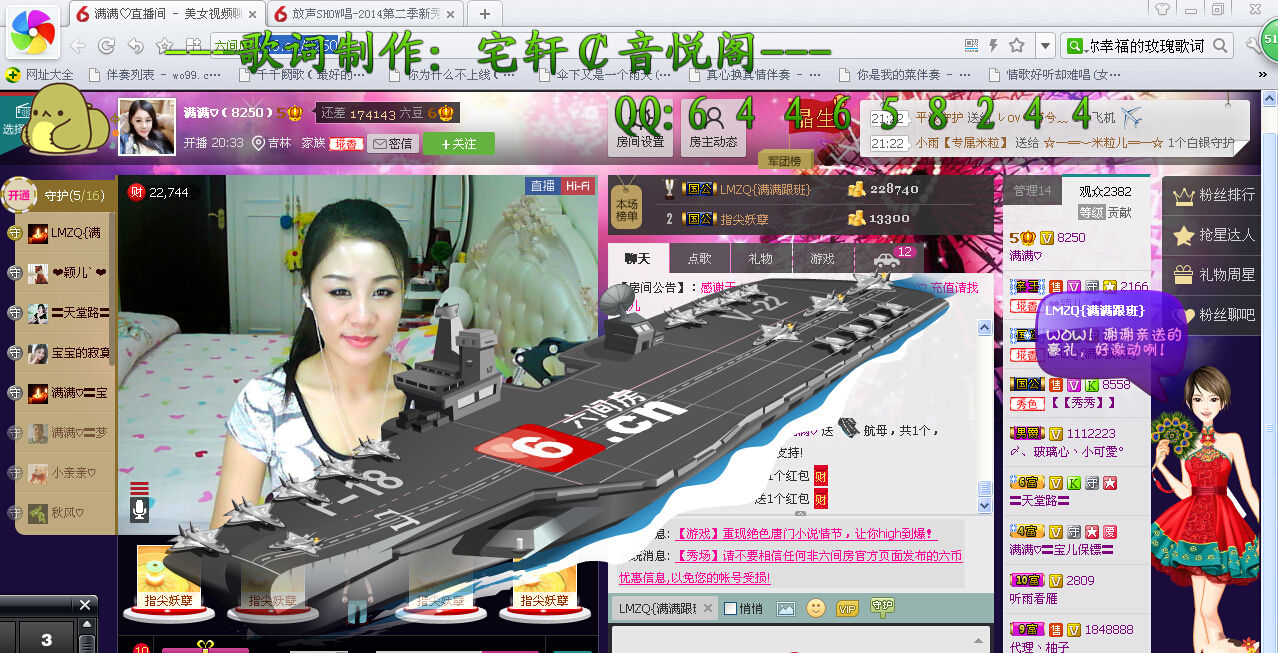Go back with the browser back arrow

coord(78,45)
